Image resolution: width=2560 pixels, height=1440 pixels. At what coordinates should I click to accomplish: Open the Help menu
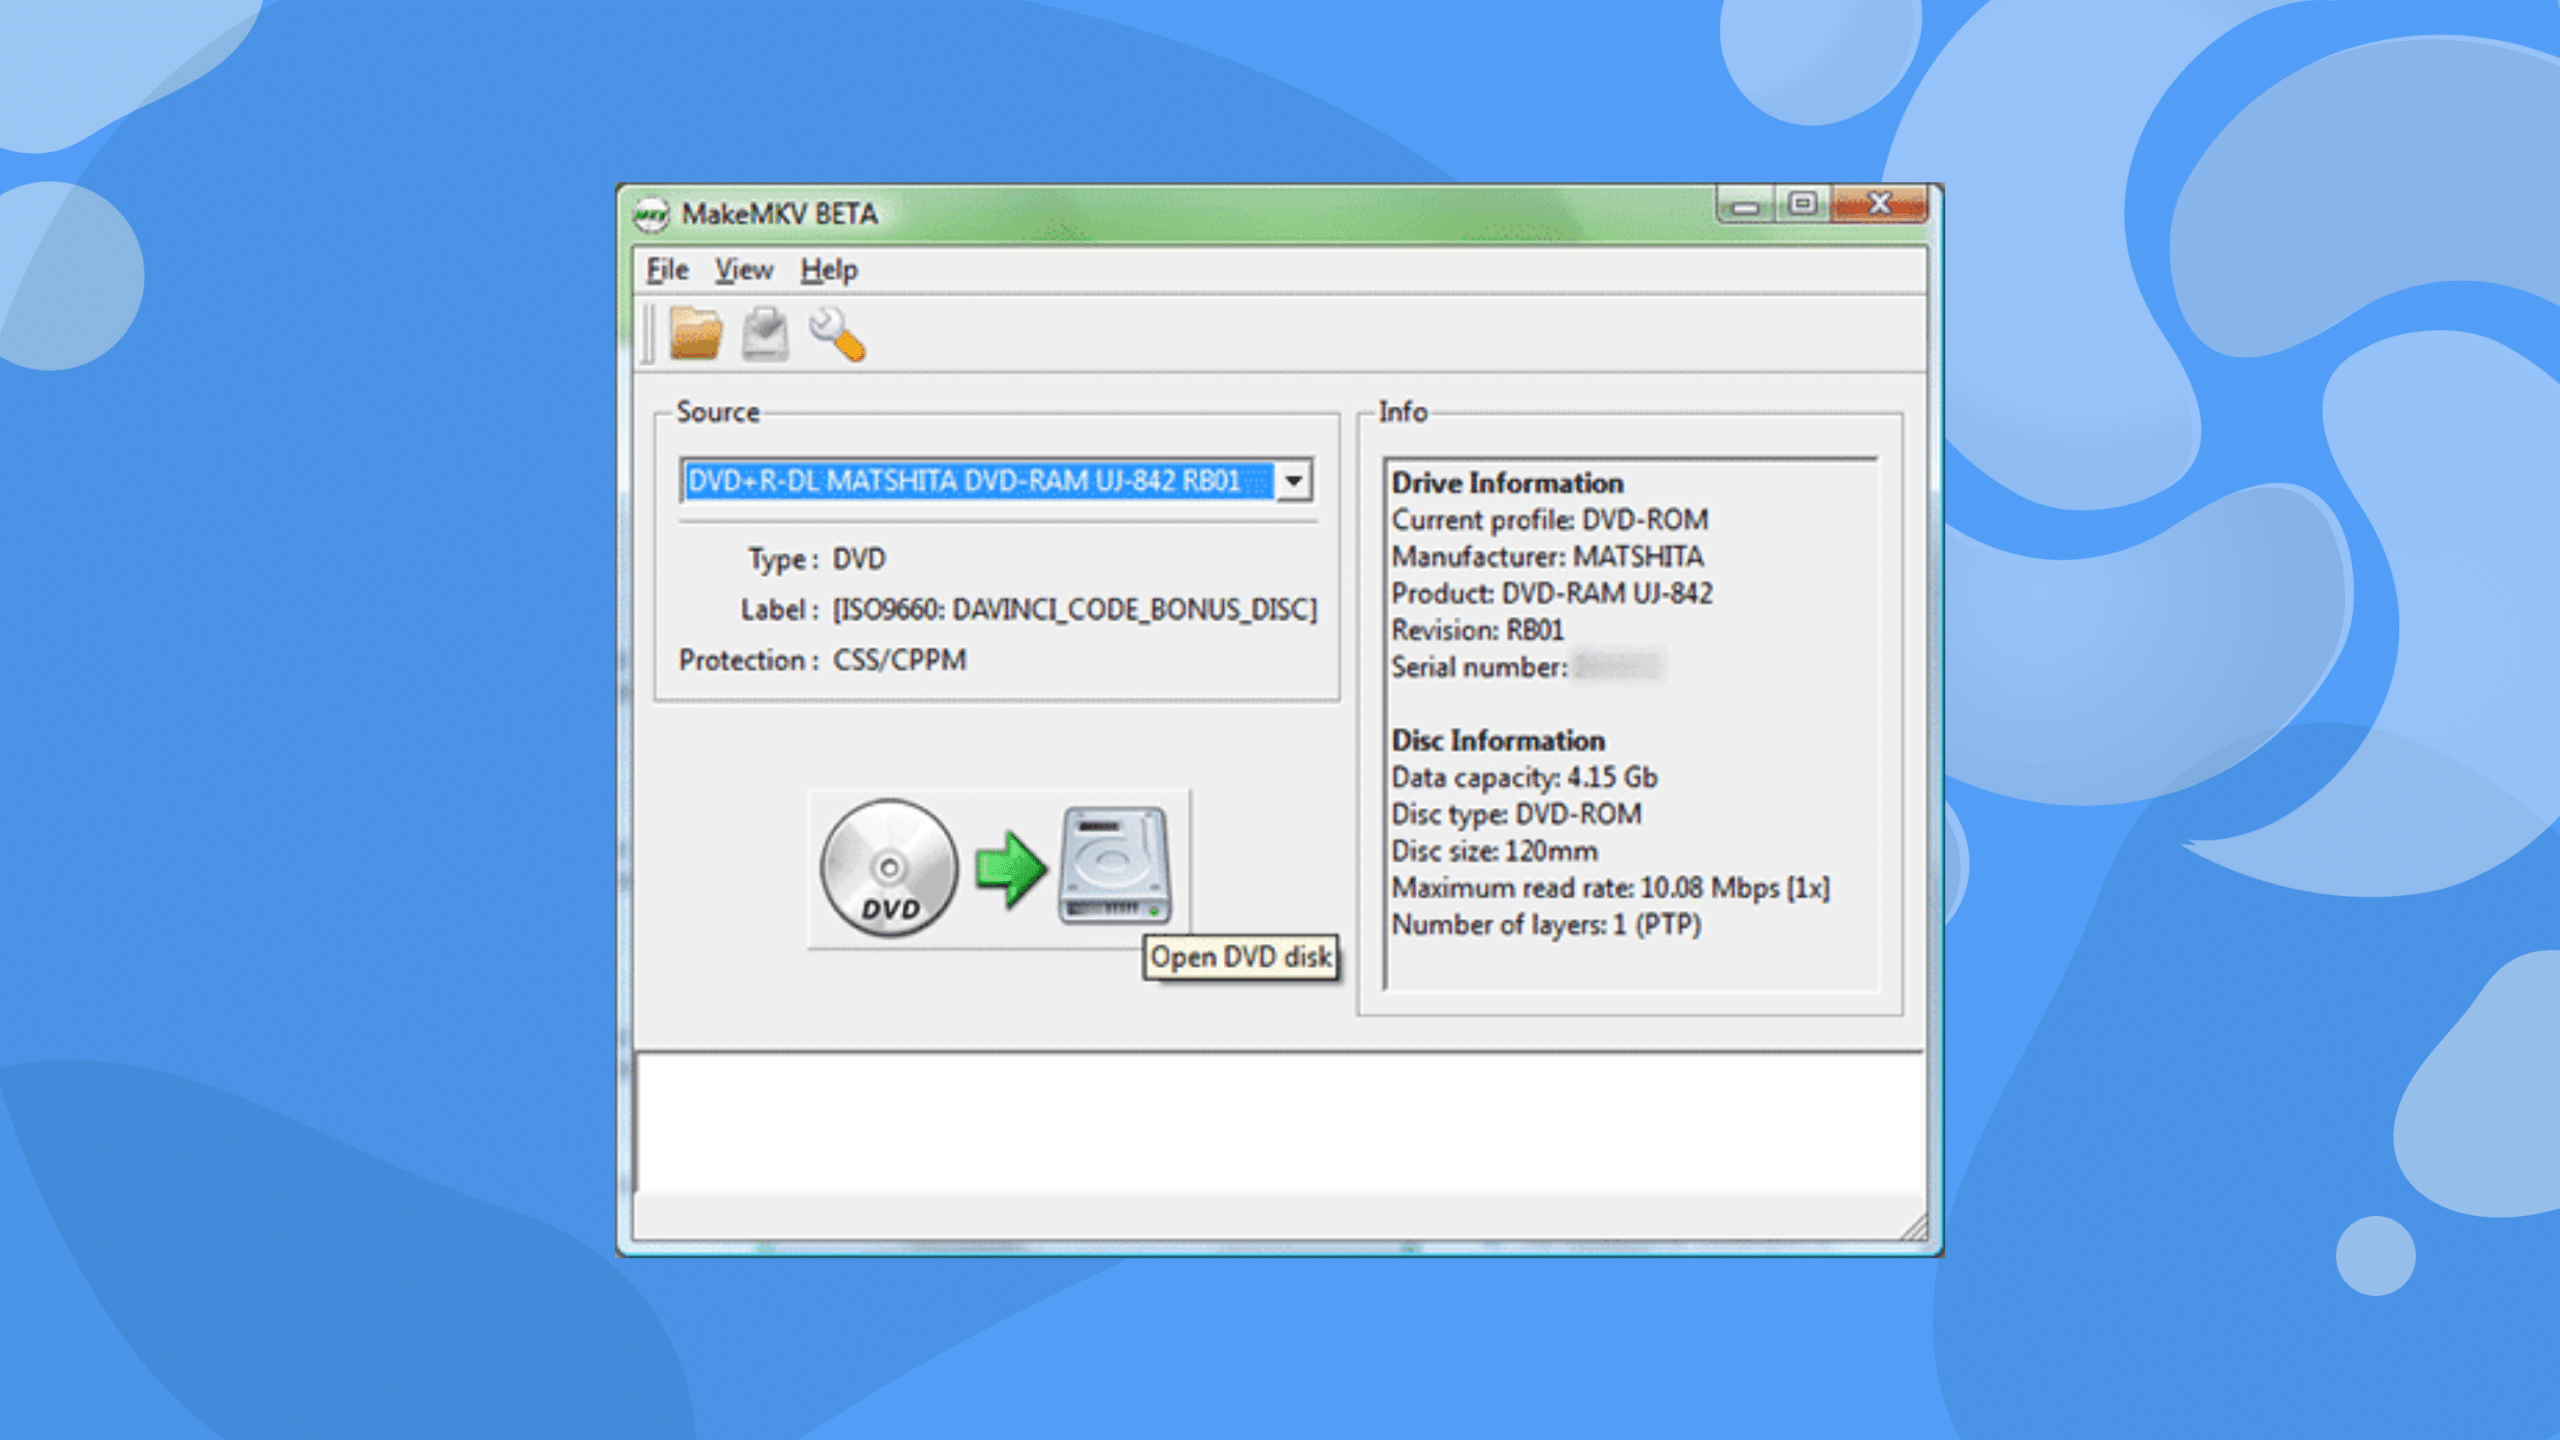(x=829, y=270)
